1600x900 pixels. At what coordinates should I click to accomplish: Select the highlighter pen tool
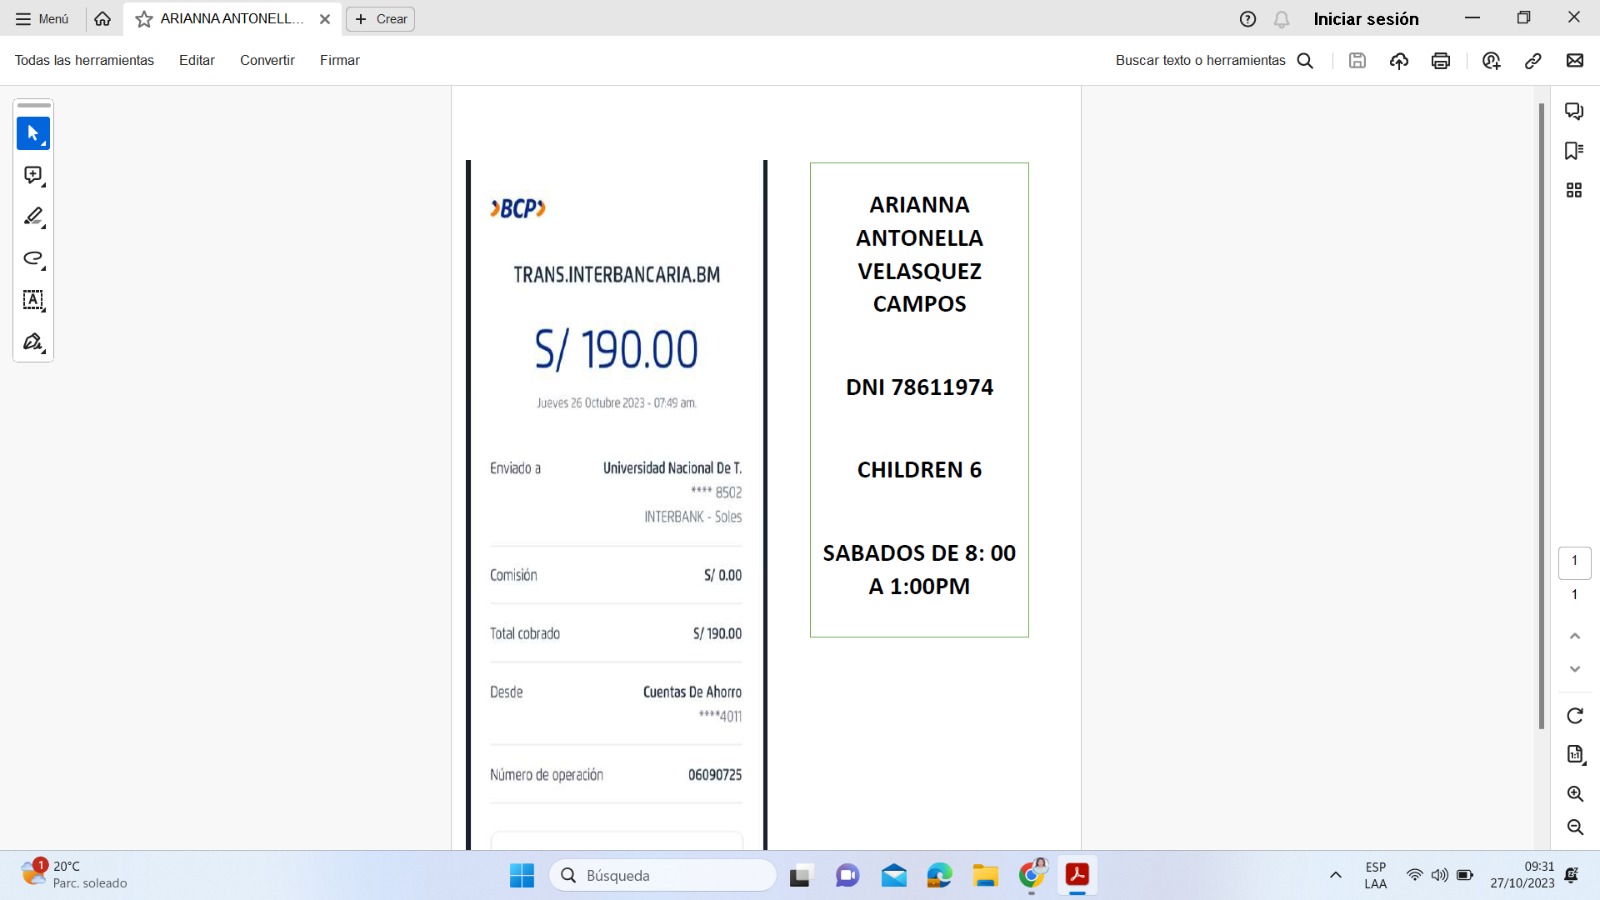33,217
